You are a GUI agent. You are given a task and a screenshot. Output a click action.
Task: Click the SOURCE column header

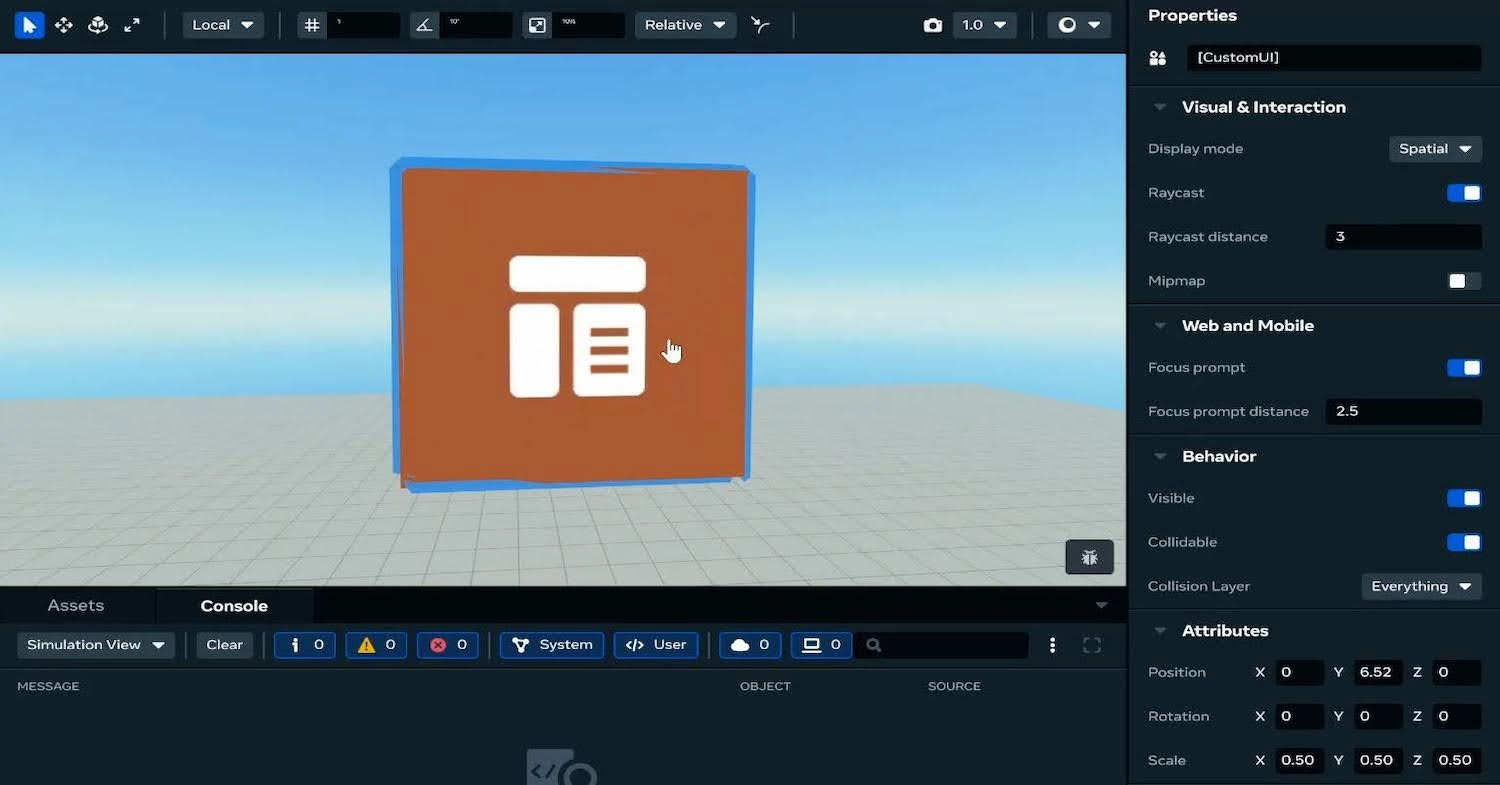(954, 686)
